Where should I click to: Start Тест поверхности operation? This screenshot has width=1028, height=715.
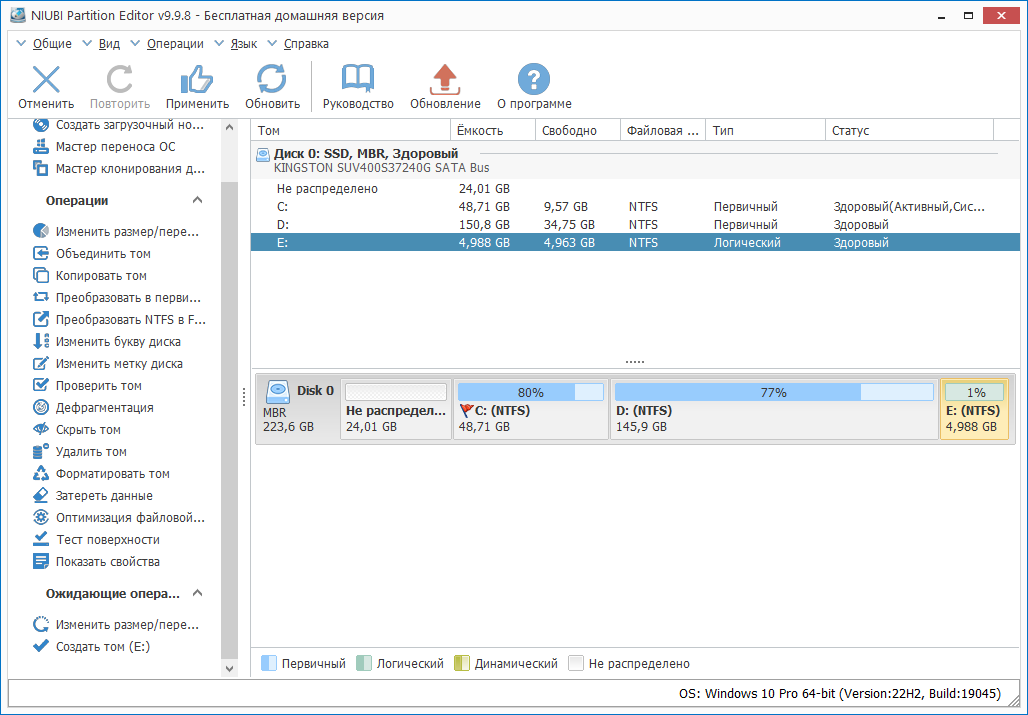point(96,540)
